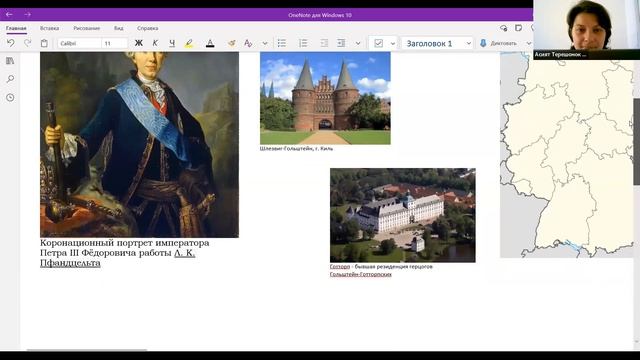Apply yellow text highlight

tap(189, 43)
